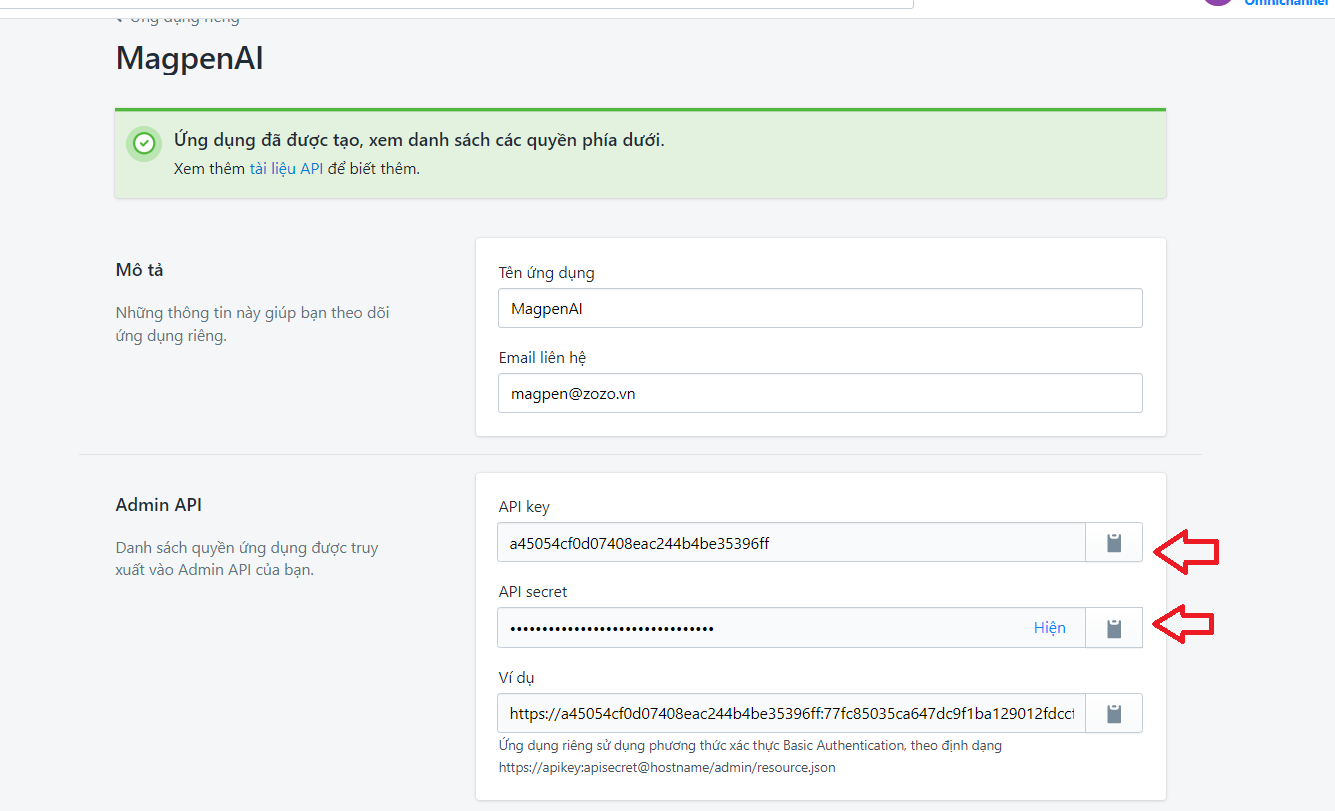This screenshot has width=1335, height=811.
Task: Click the 'Danh sách quyền ứng dụng' description
Action: [x=247, y=559]
